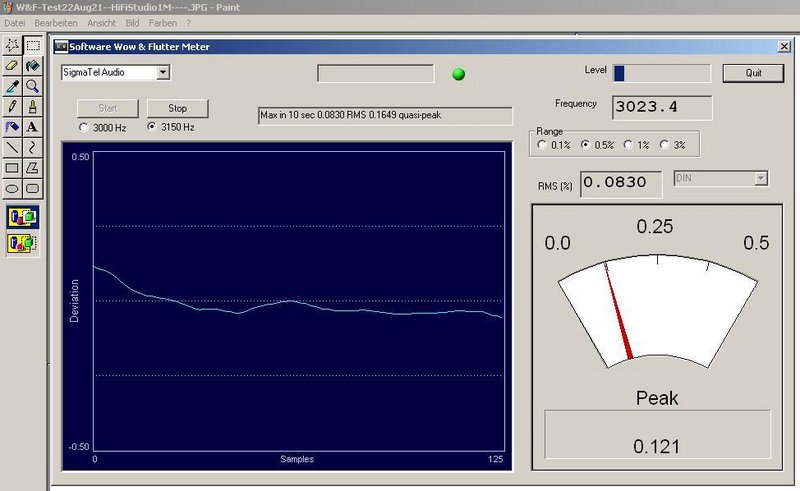This screenshot has width=800, height=491.
Task: Click the Max in 10 sec status text
Action: (385, 115)
